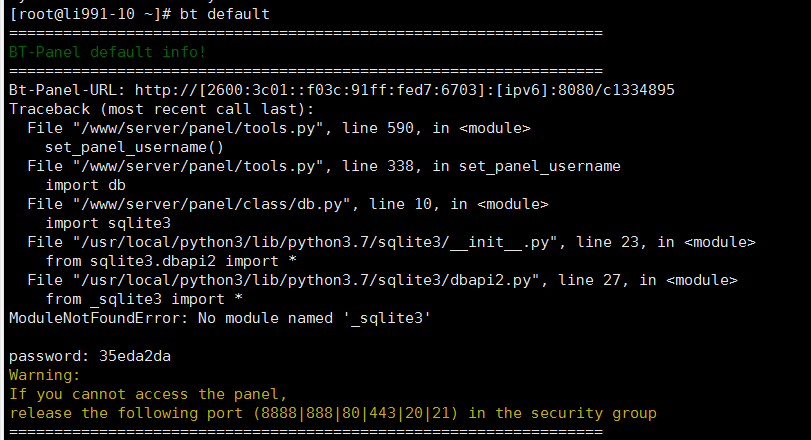The height and width of the screenshot is (440, 811).
Task: Click the password value 35eda2da
Action: click(134, 356)
